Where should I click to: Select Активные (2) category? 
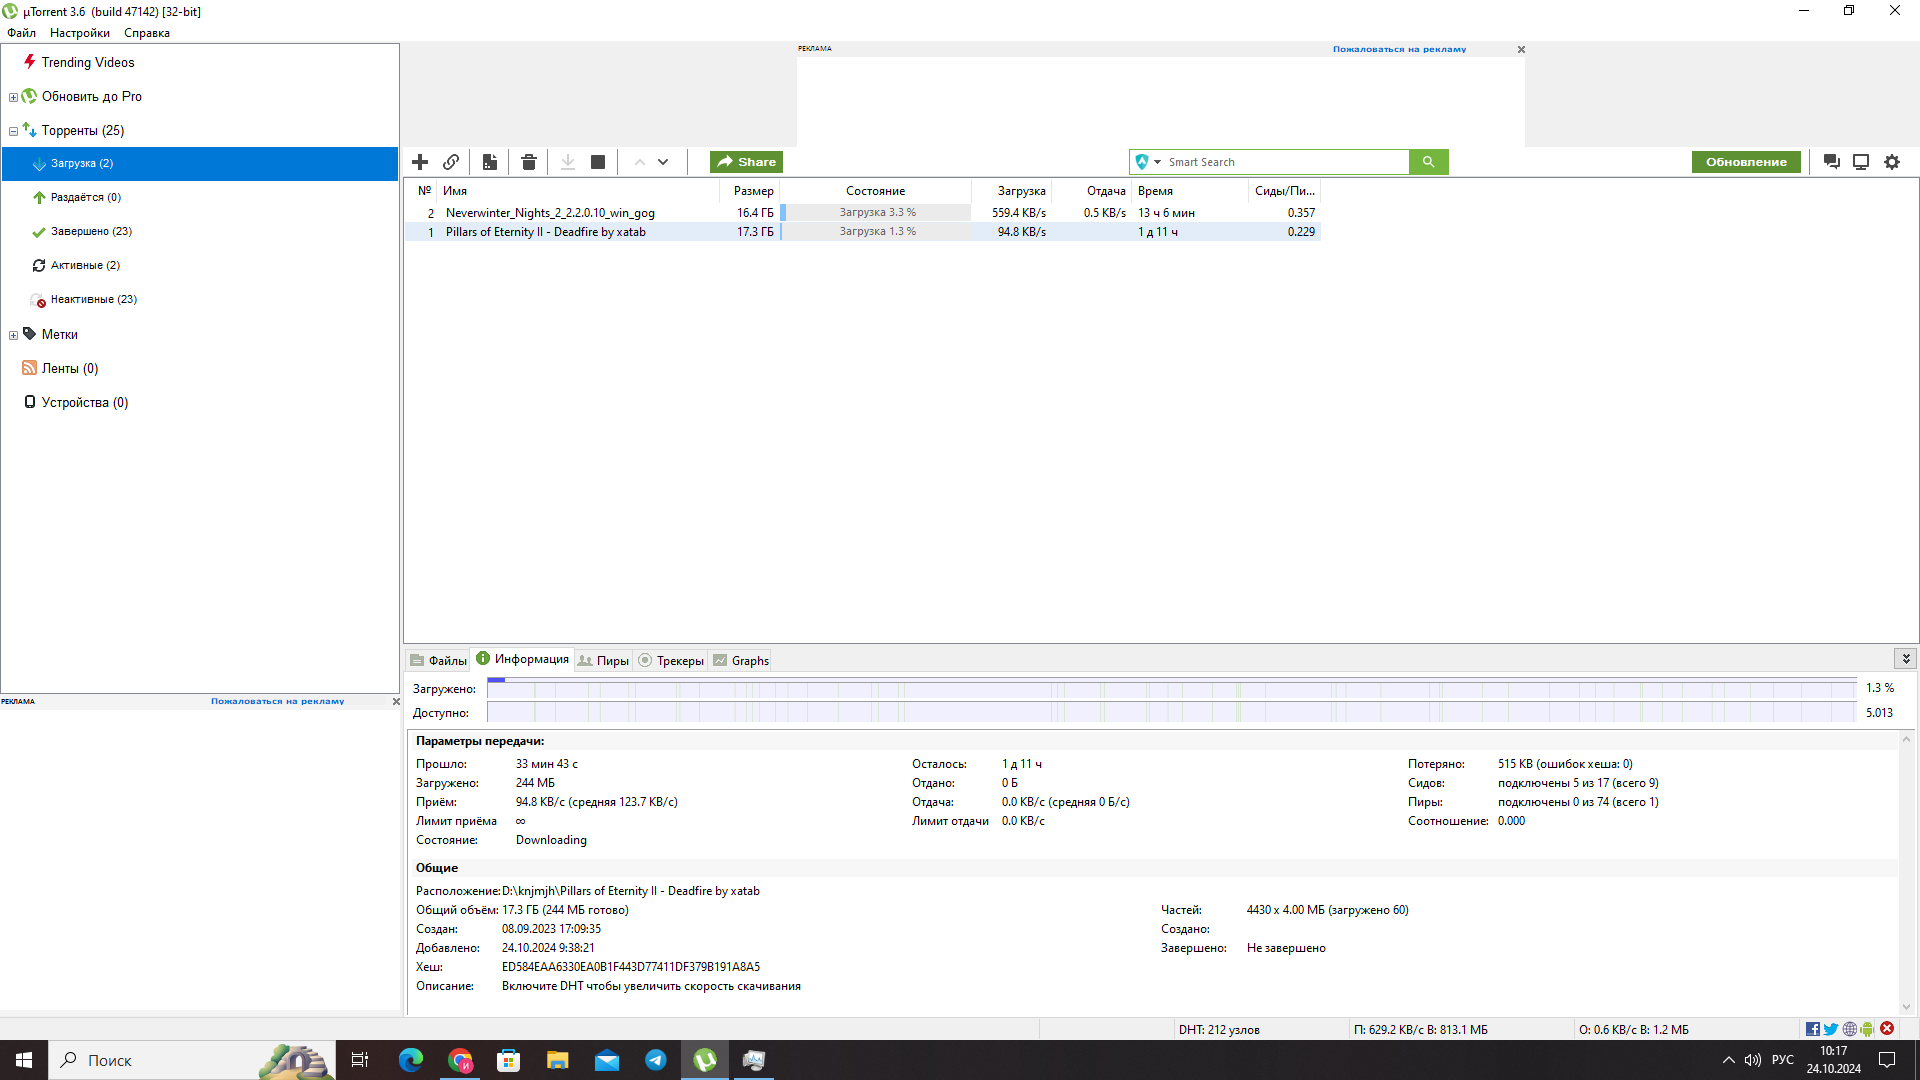[85, 265]
